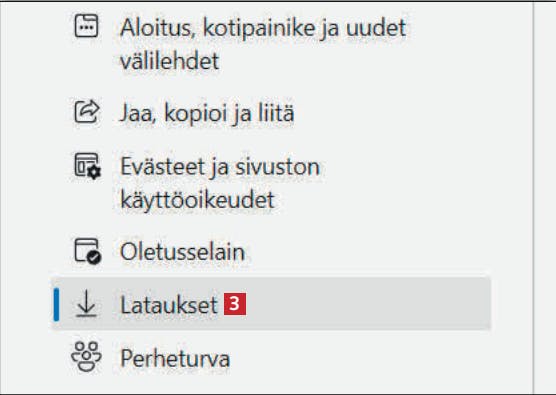
Task: Click the Perheturva family people icon
Action: click(x=86, y=357)
